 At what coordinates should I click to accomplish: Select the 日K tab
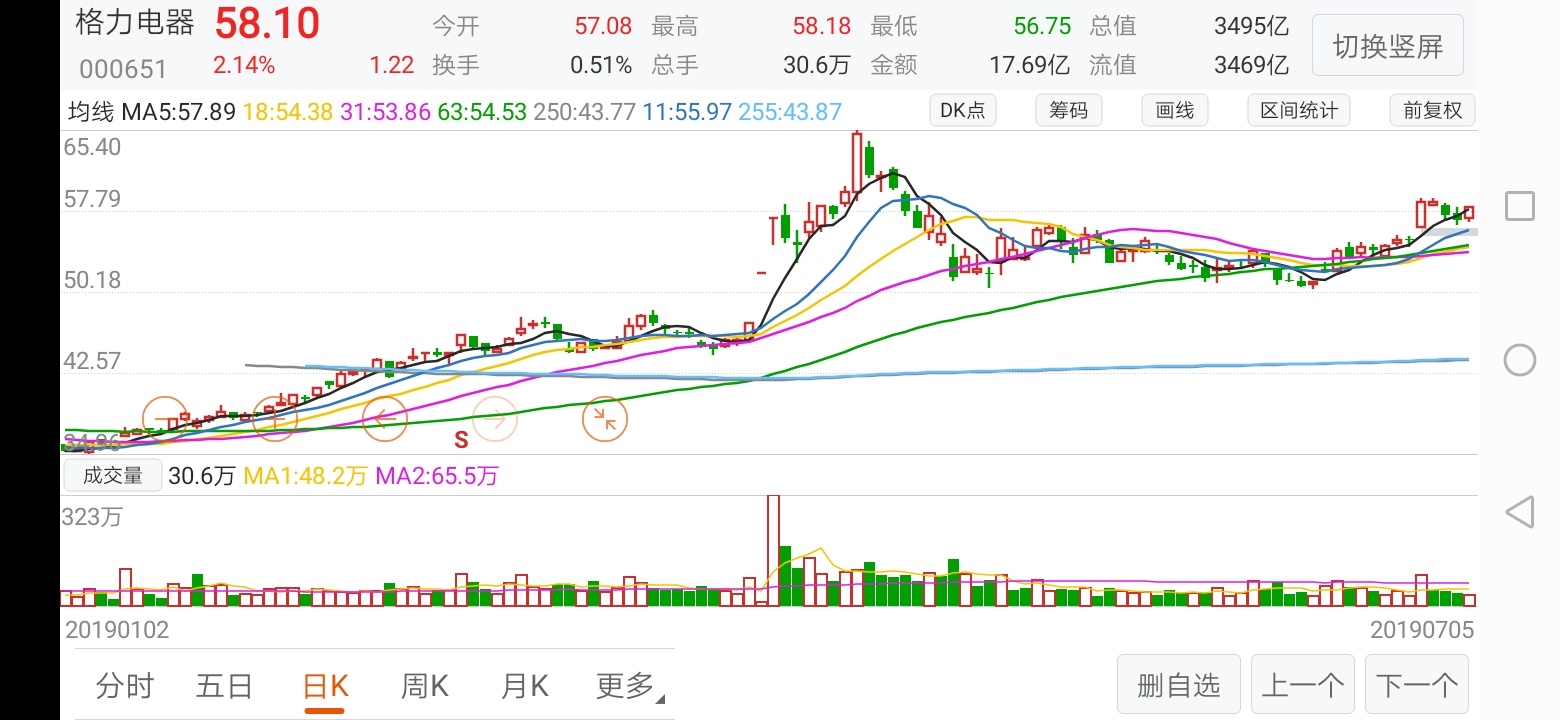point(325,686)
